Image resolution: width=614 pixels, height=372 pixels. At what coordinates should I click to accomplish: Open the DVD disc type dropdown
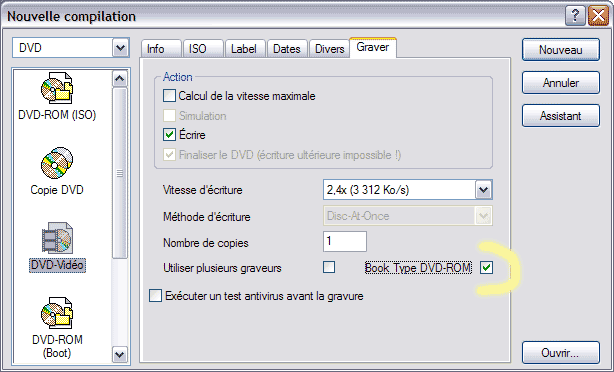(x=121, y=48)
